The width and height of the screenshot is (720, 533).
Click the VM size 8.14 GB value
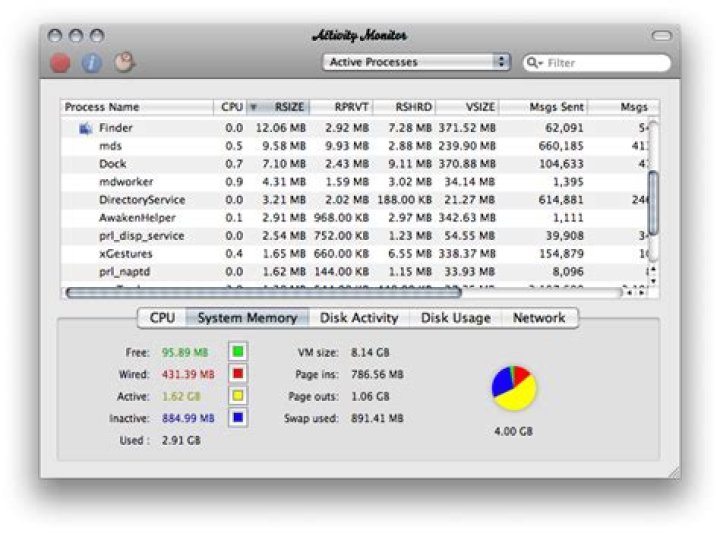click(x=370, y=353)
